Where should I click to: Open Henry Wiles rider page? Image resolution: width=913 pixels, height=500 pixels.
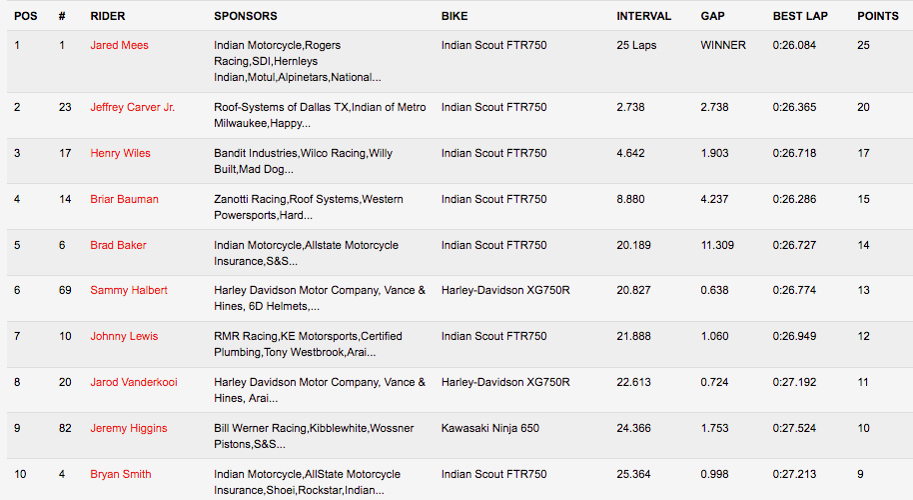(x=120, y=153)
